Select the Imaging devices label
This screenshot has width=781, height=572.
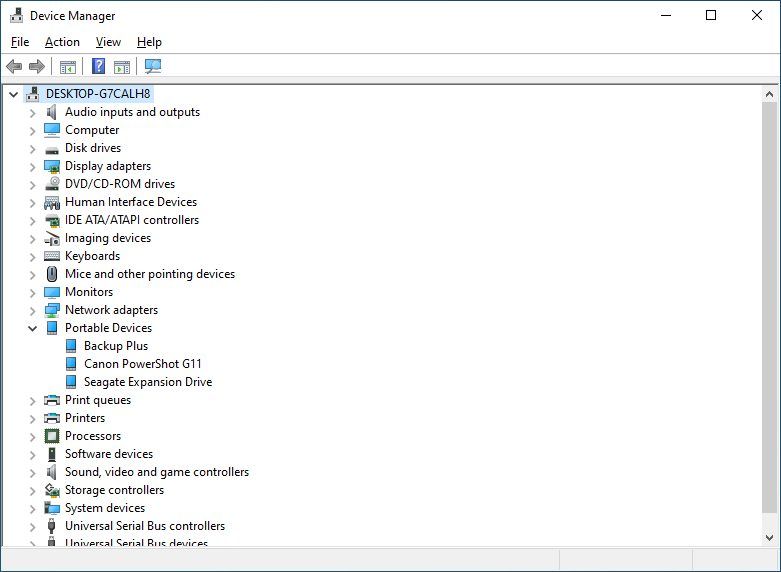coord(108,238)
